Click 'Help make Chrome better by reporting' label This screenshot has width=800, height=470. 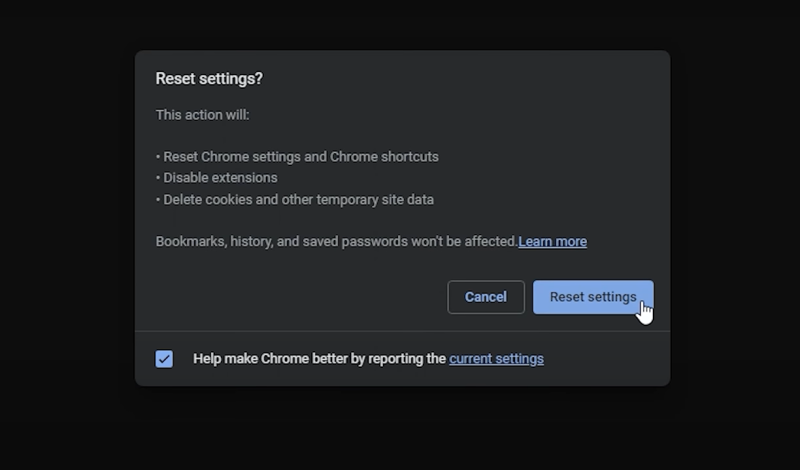pyautogui.click(x=320, y=359)
